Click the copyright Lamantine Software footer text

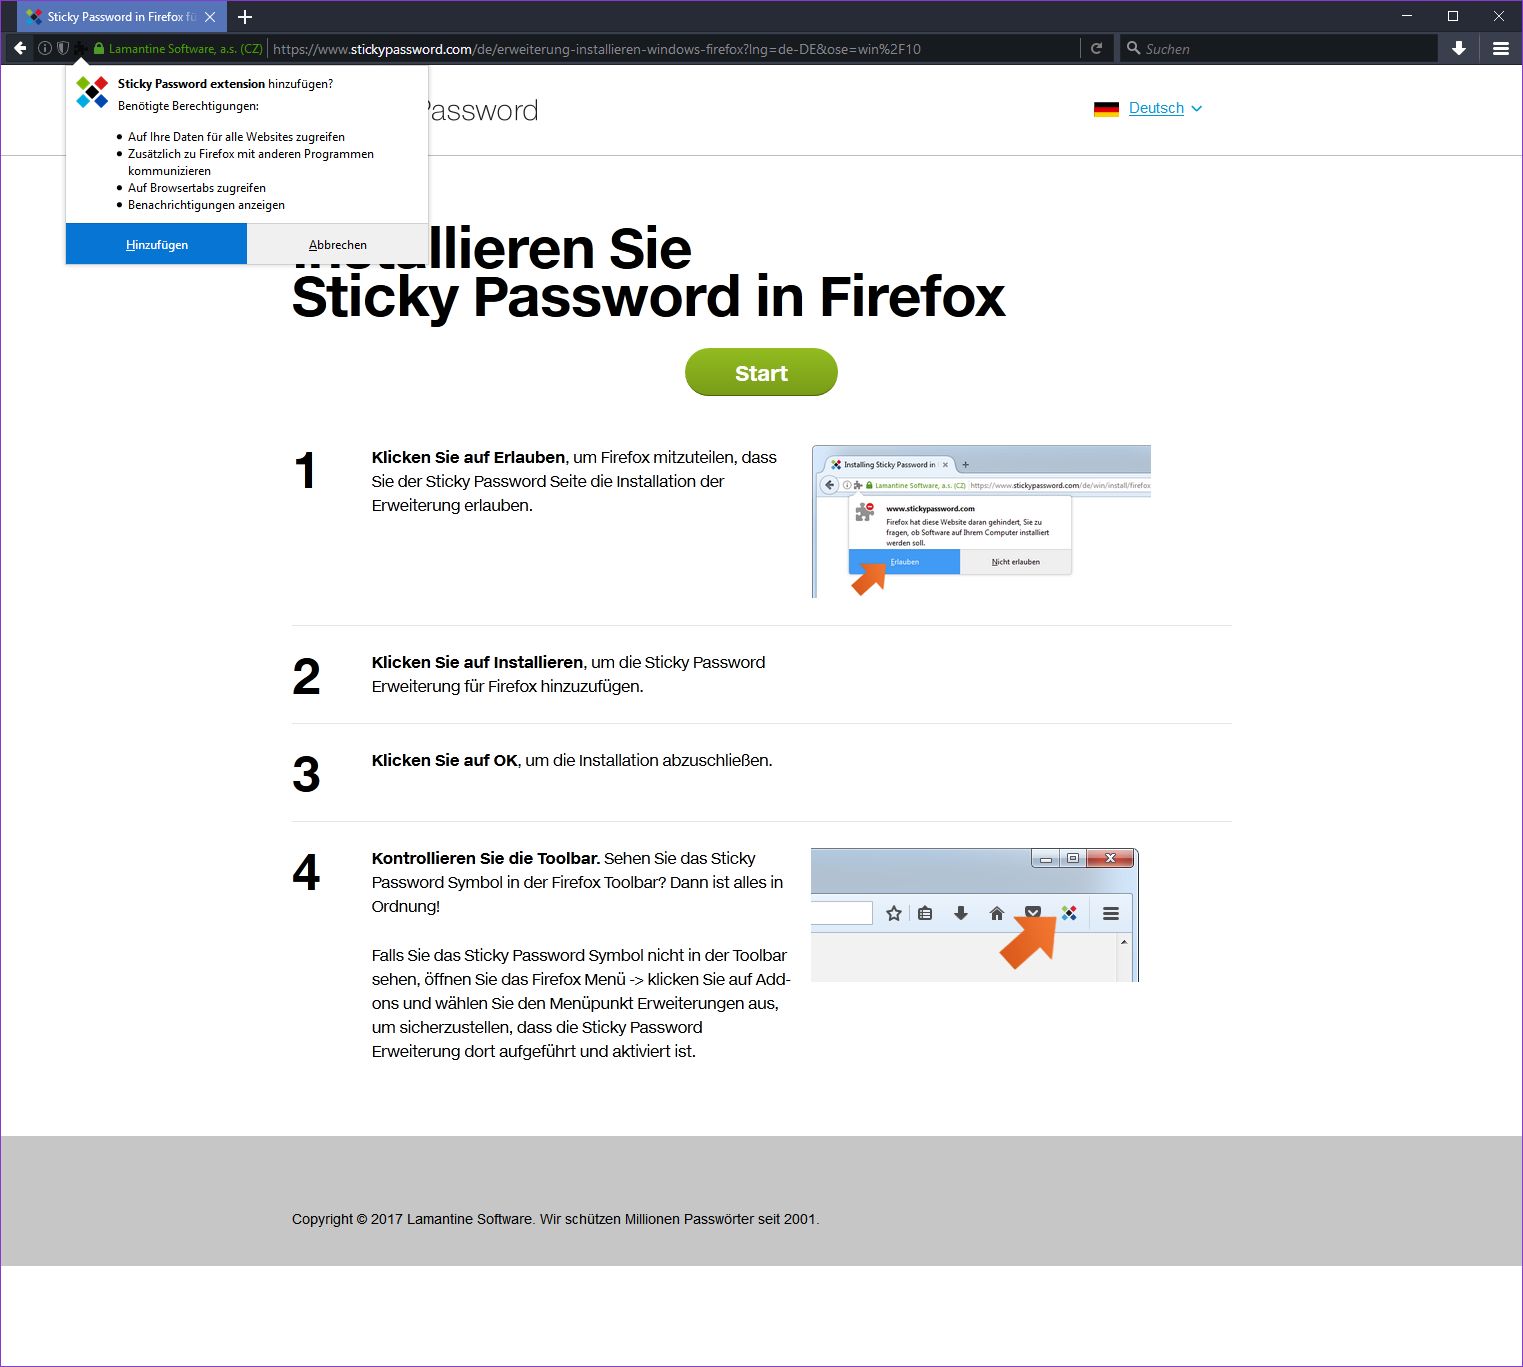point(555,1219)
